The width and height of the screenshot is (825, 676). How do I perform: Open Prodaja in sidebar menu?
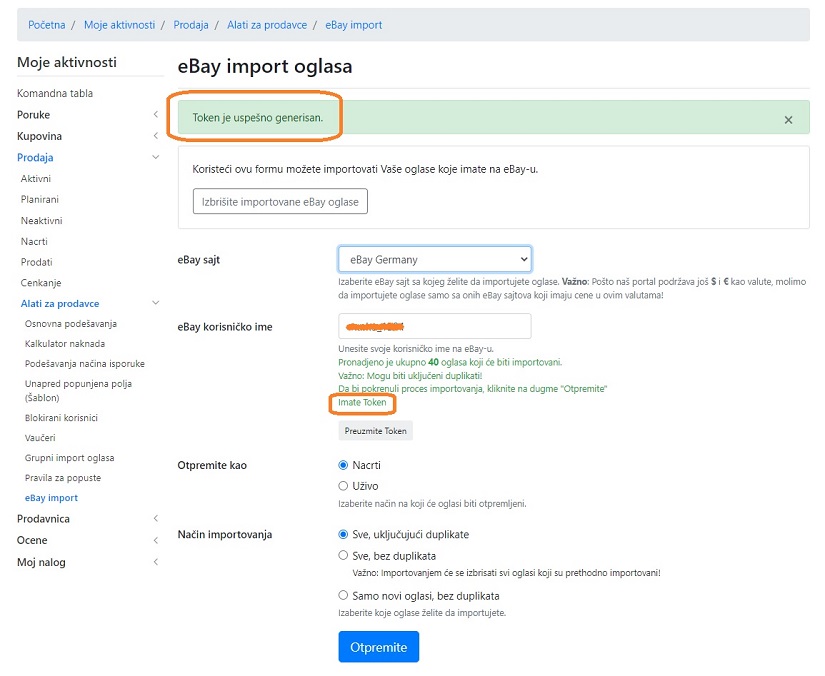pos(35,157)
